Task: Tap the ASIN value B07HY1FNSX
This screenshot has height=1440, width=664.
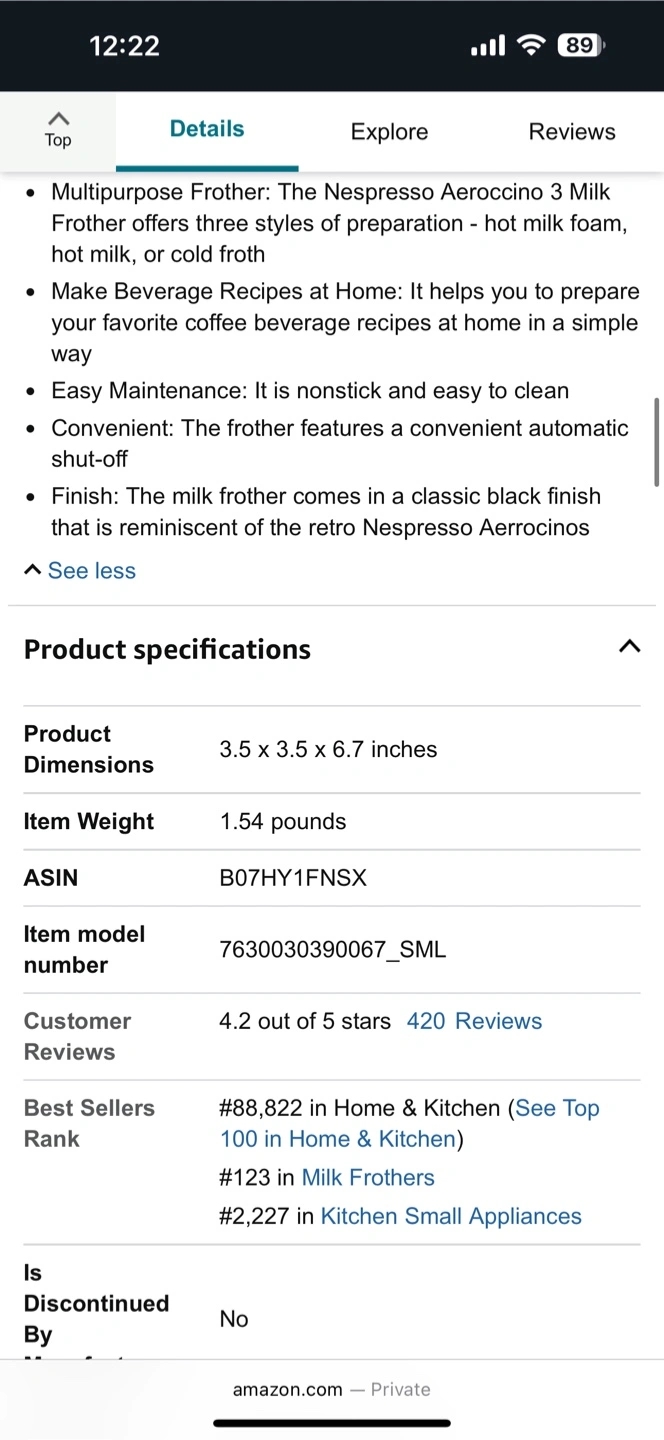Action: click(x=293, y=877)
